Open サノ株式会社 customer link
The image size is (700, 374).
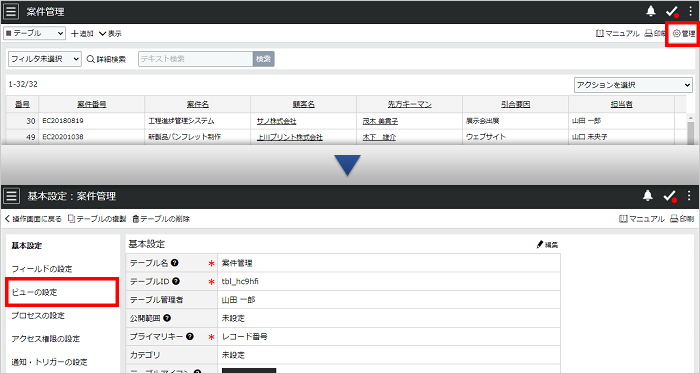(276, 121)
